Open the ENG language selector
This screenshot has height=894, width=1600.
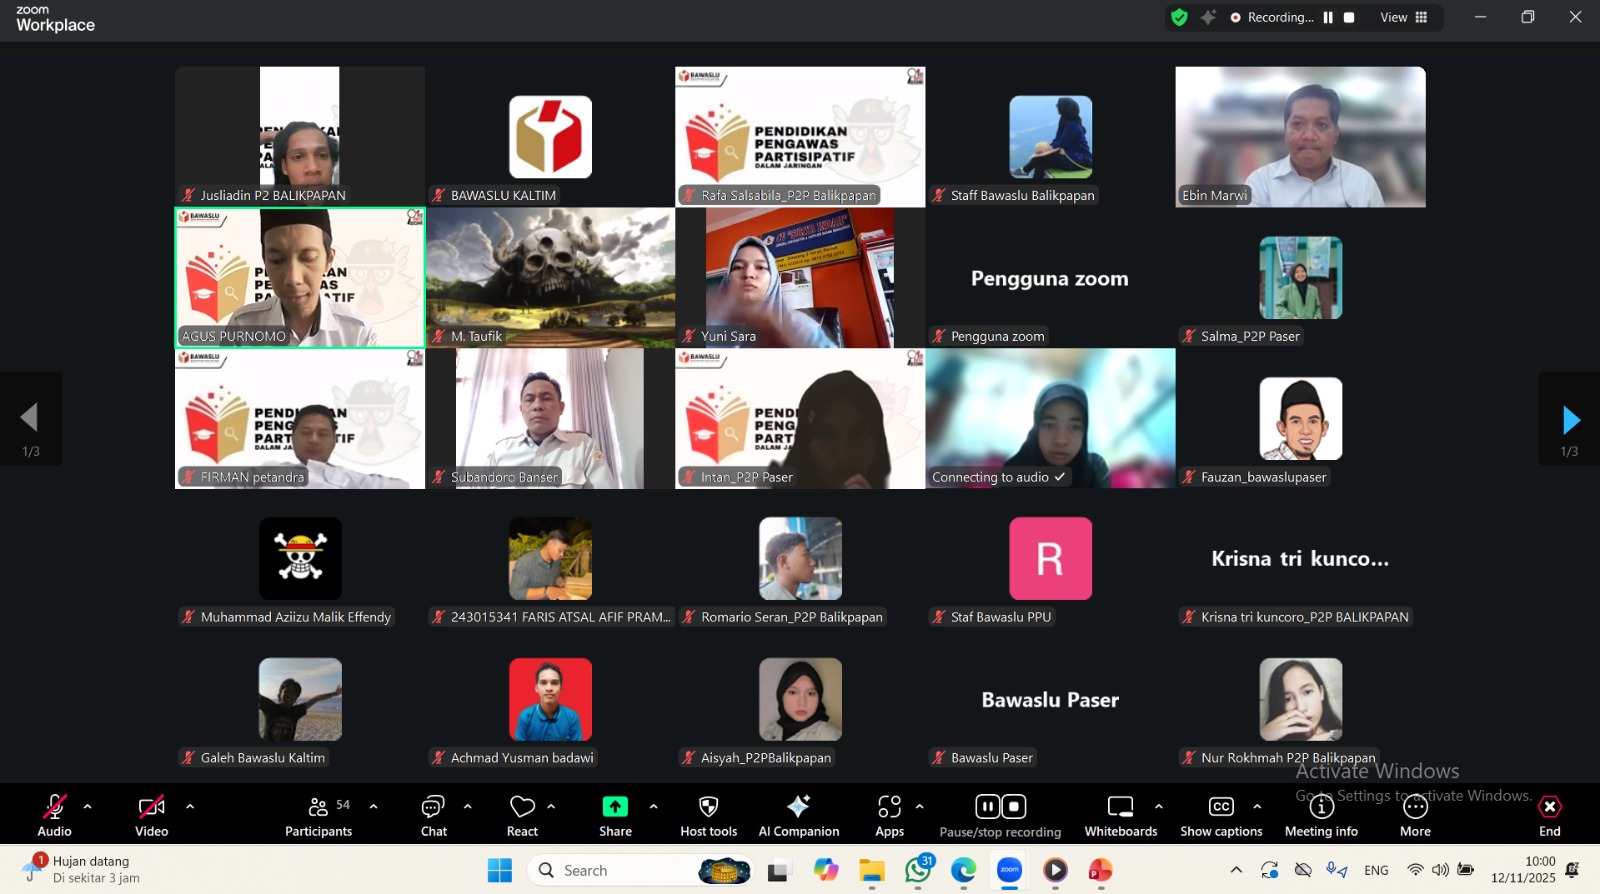(x=1376, y=870)
